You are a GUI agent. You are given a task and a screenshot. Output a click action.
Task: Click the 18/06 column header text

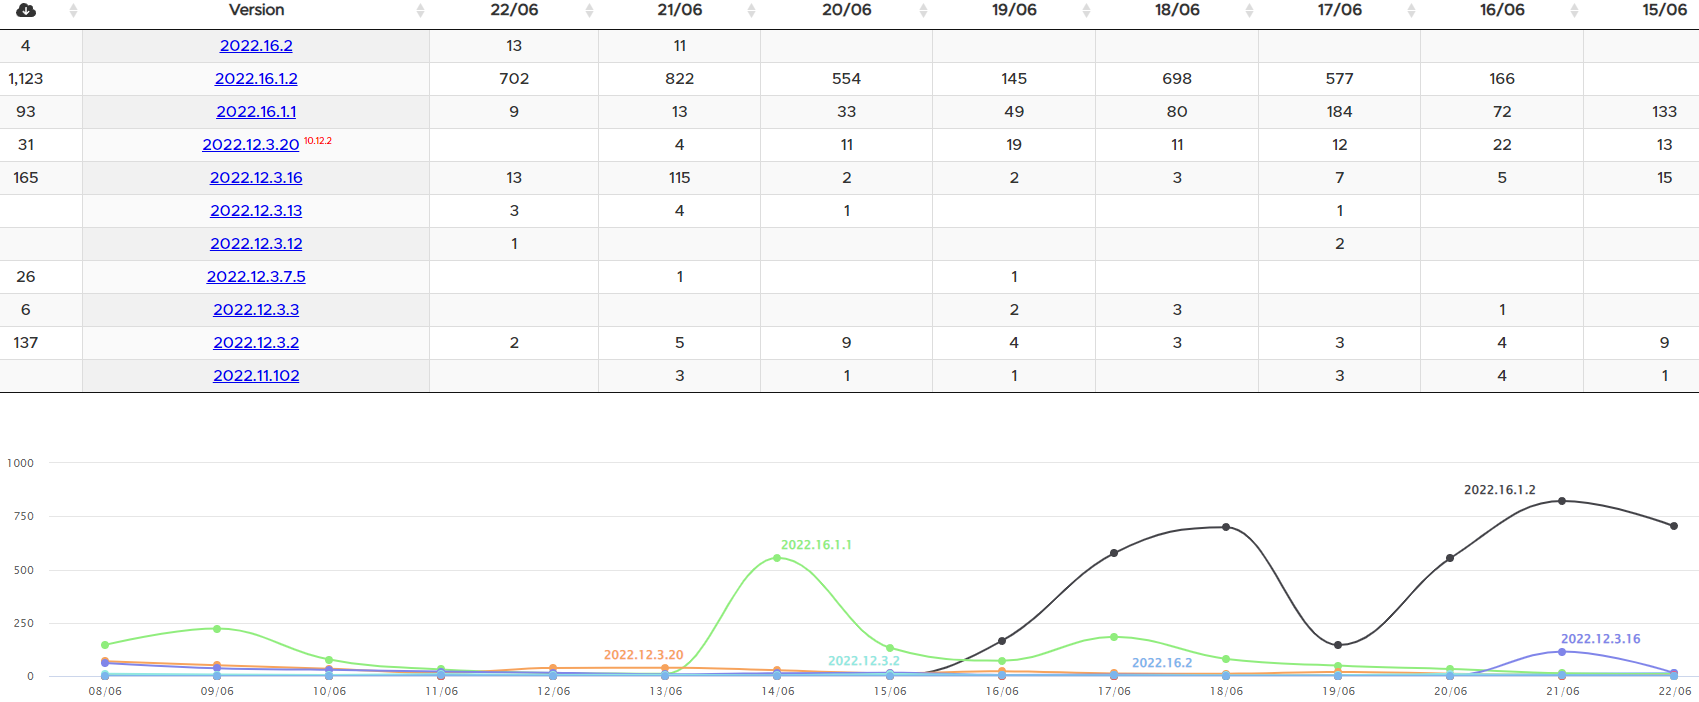(x=1177, y=10)
